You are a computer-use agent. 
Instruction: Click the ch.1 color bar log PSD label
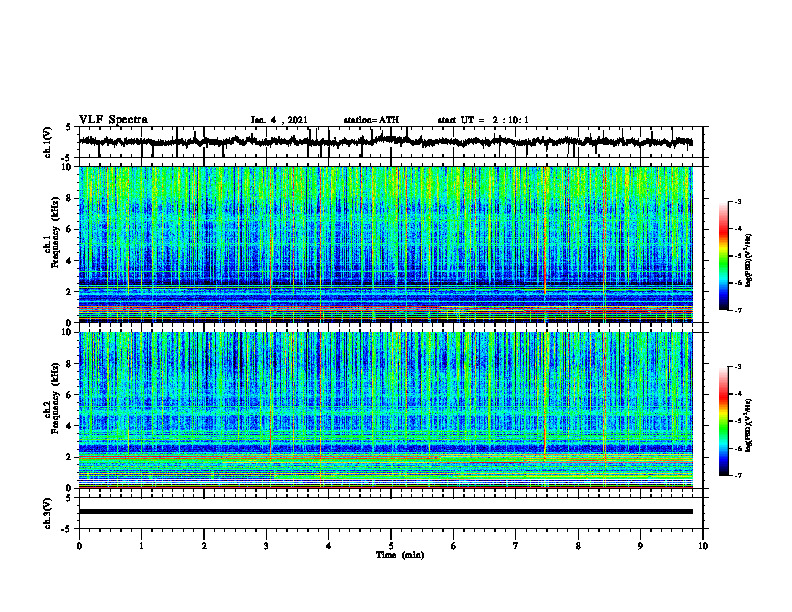click(x=749, y=260)
